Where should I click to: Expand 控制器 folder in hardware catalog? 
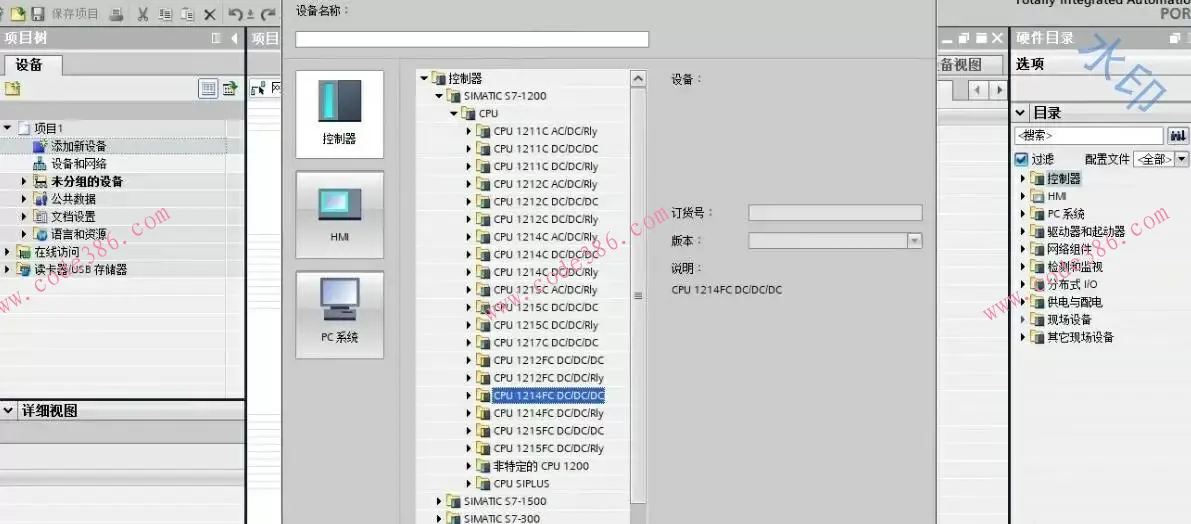point(1022,179)
